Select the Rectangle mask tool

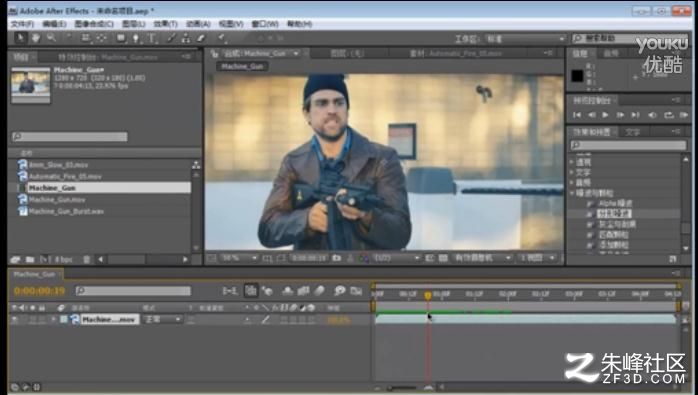coord(121,38)
